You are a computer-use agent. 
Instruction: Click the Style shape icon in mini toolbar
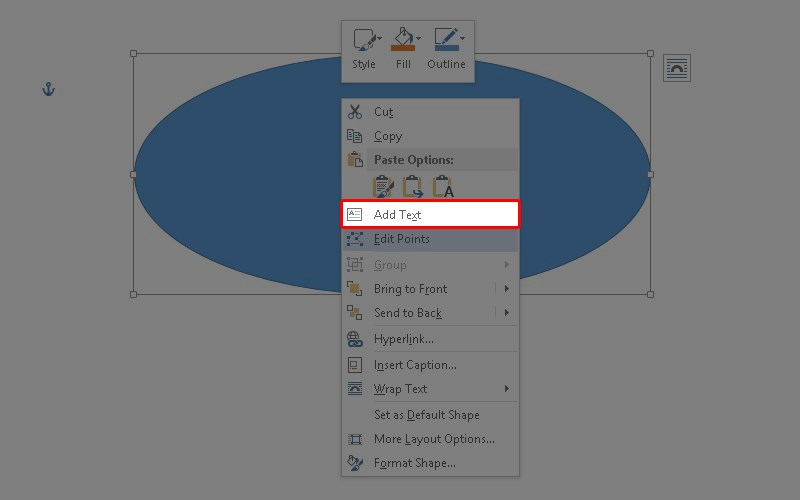362,41
